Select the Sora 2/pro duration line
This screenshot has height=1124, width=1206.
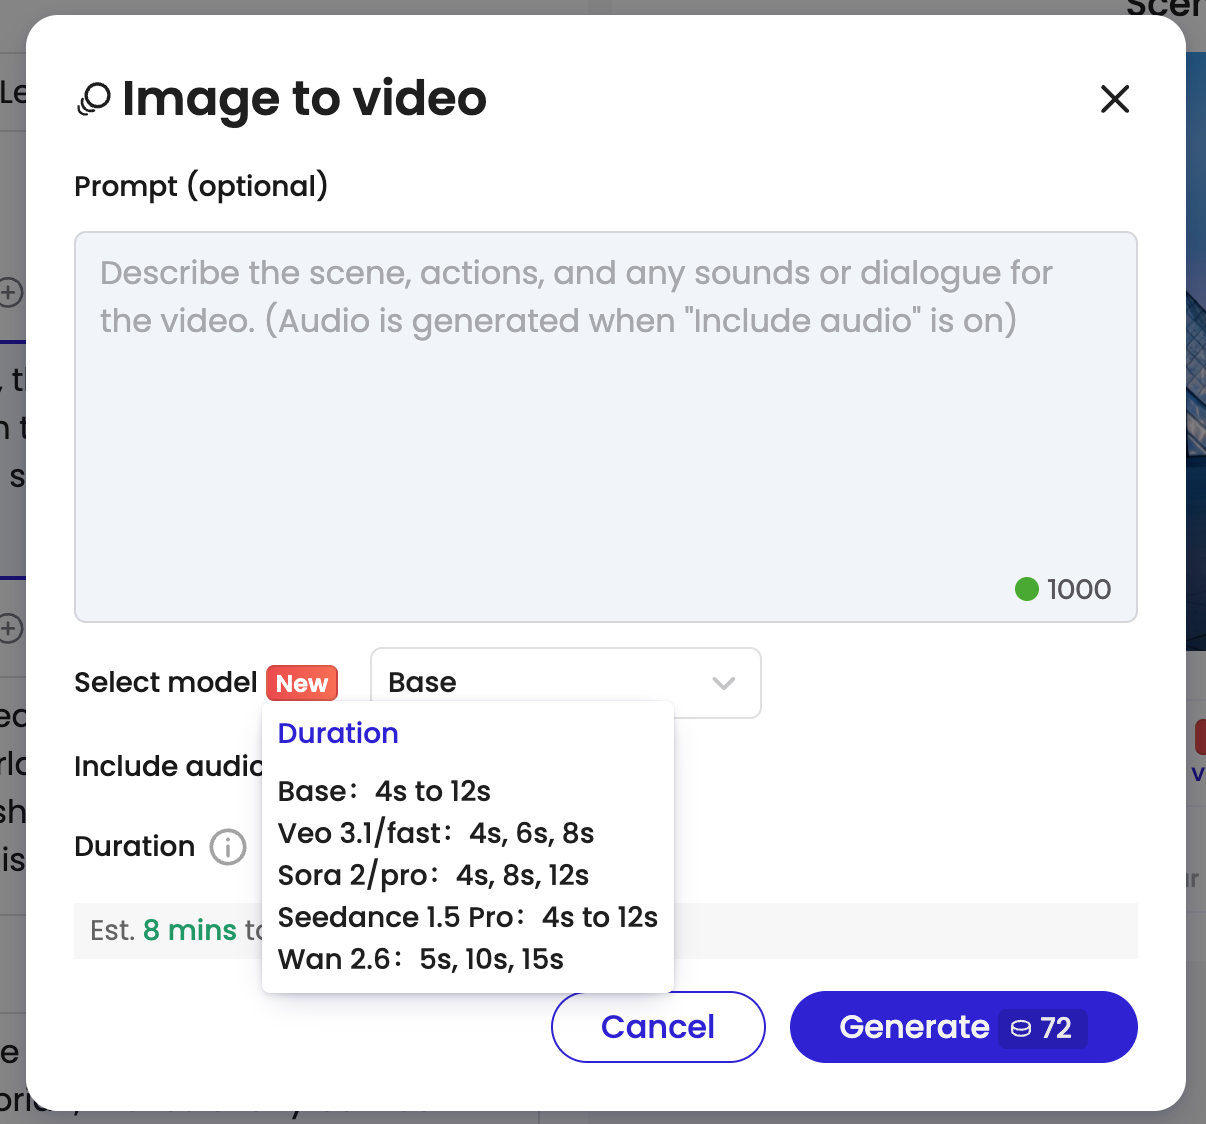click(433, 875)
